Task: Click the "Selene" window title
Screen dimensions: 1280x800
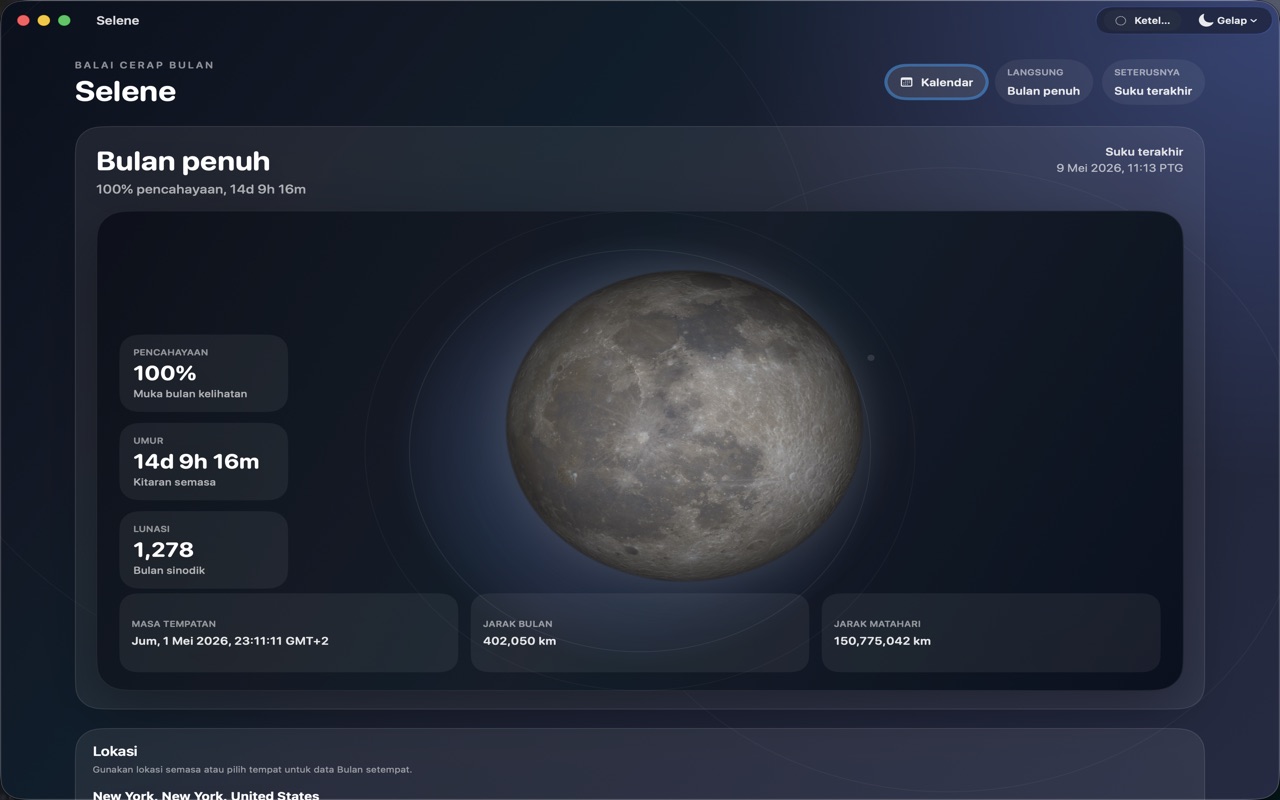Action: point(118,20)
